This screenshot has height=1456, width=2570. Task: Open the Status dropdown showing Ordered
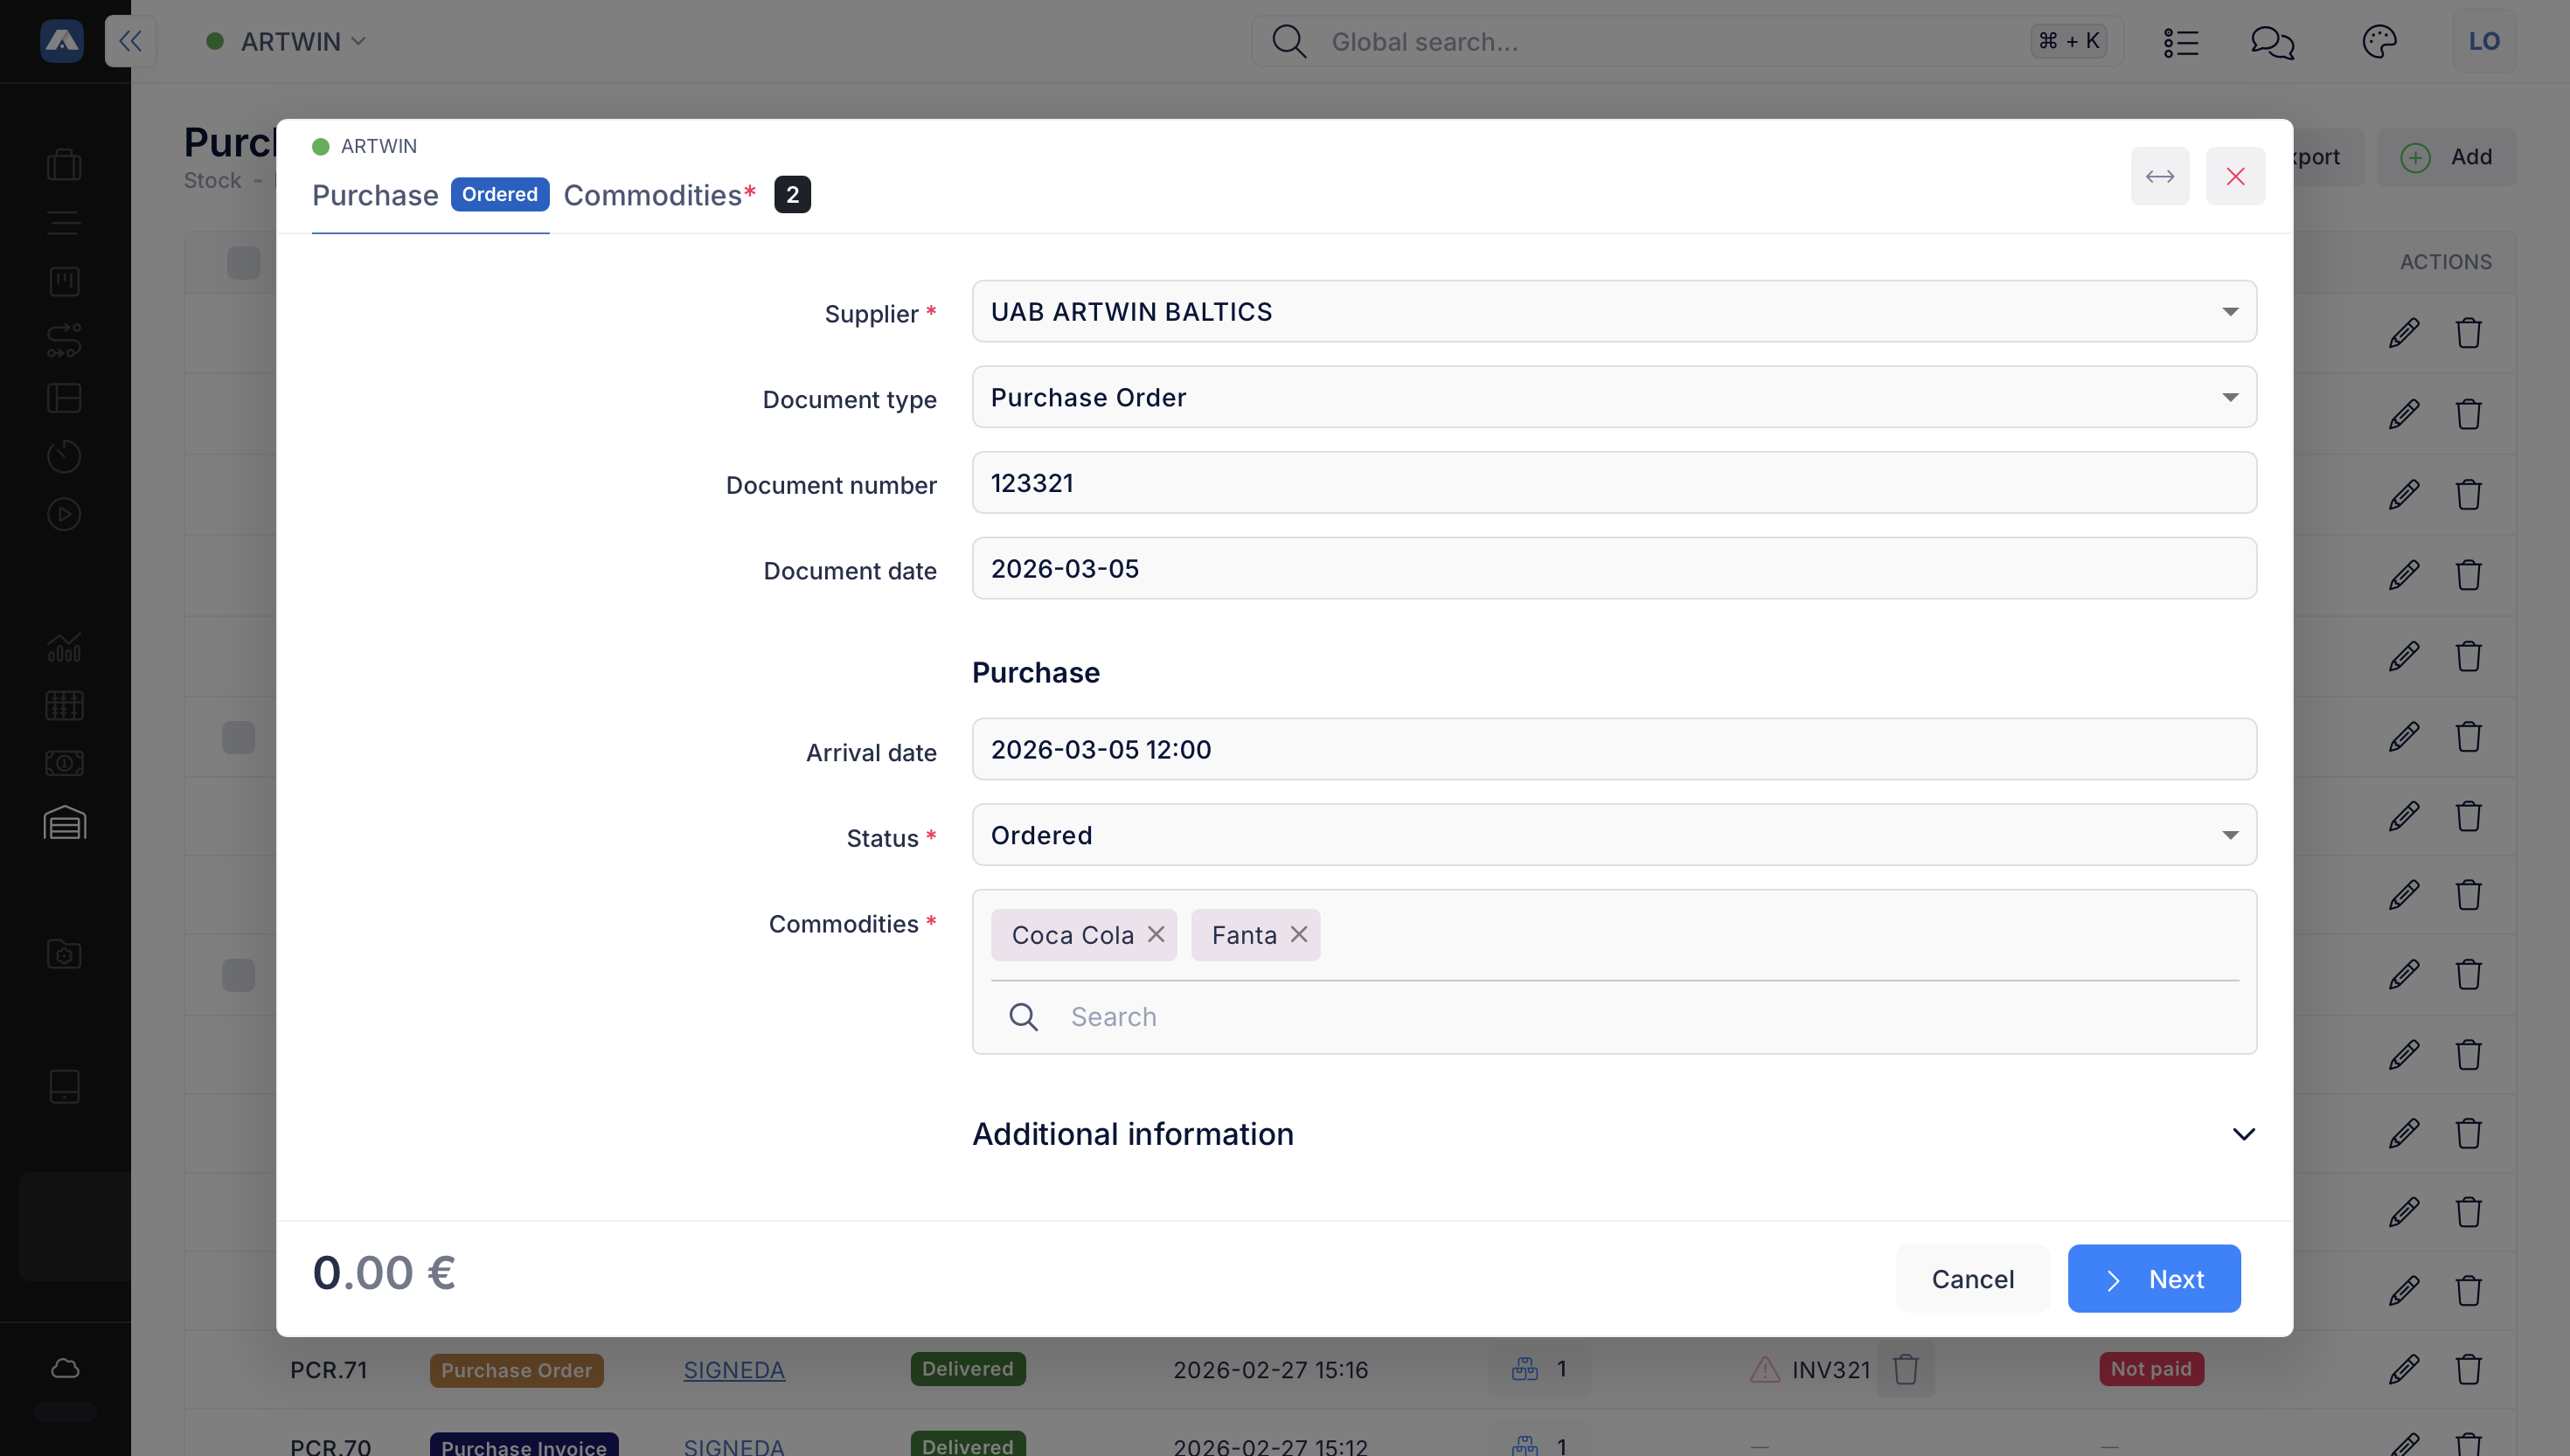pyautogui.click(x=1613, y=835)
